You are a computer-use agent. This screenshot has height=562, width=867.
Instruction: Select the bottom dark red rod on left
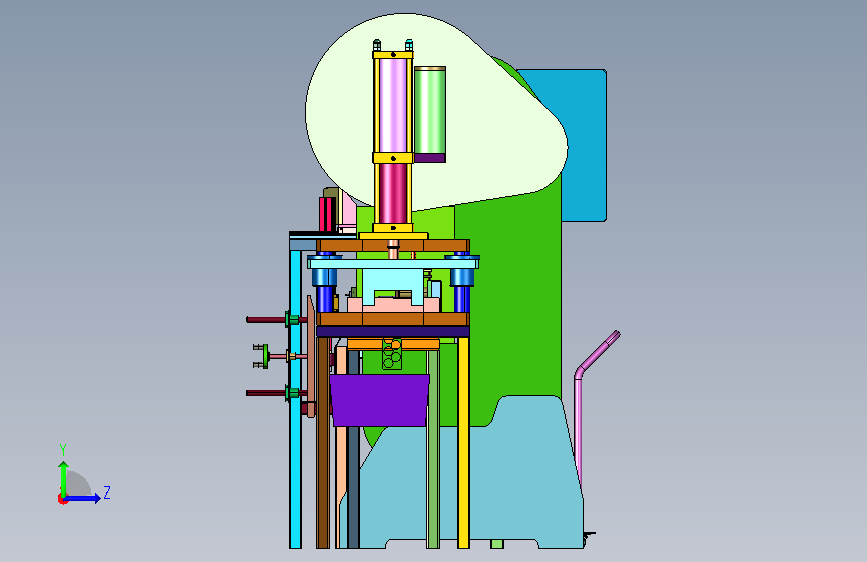click(265, 393)
